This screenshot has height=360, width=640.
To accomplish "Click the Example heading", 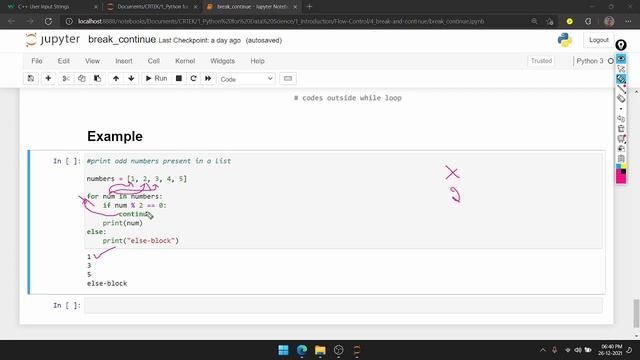I will coord(115,136).
